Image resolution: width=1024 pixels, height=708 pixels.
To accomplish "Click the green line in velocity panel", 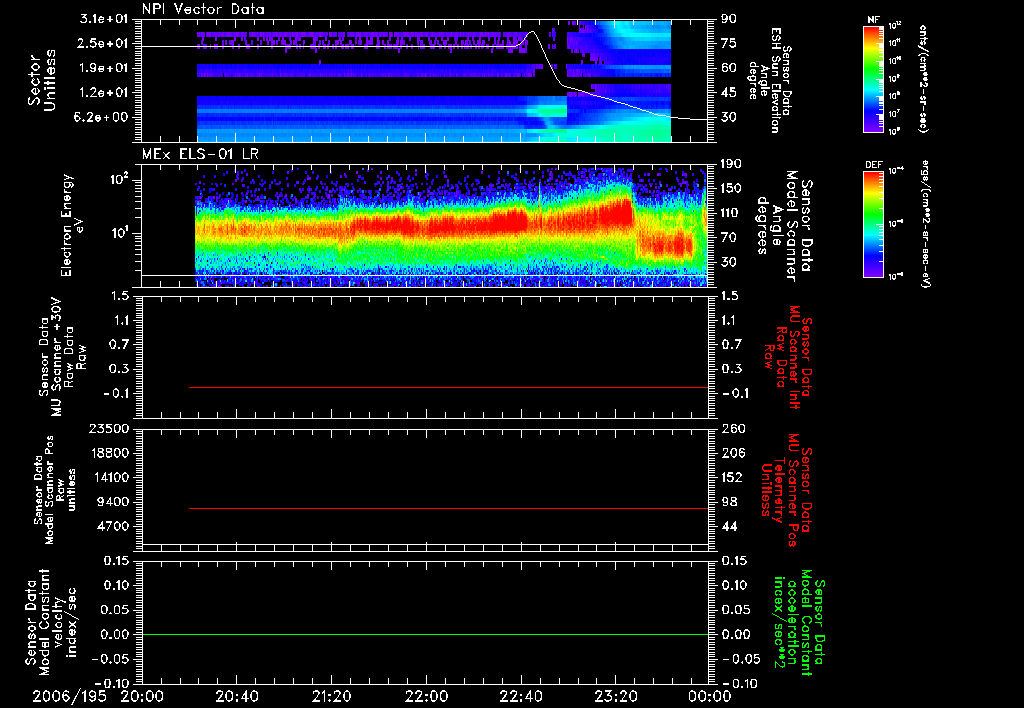I will click(x=425, y=634).
